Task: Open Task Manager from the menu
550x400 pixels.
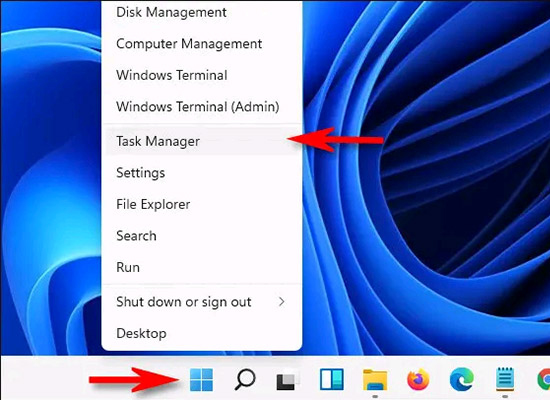Action: coord(202,141)
